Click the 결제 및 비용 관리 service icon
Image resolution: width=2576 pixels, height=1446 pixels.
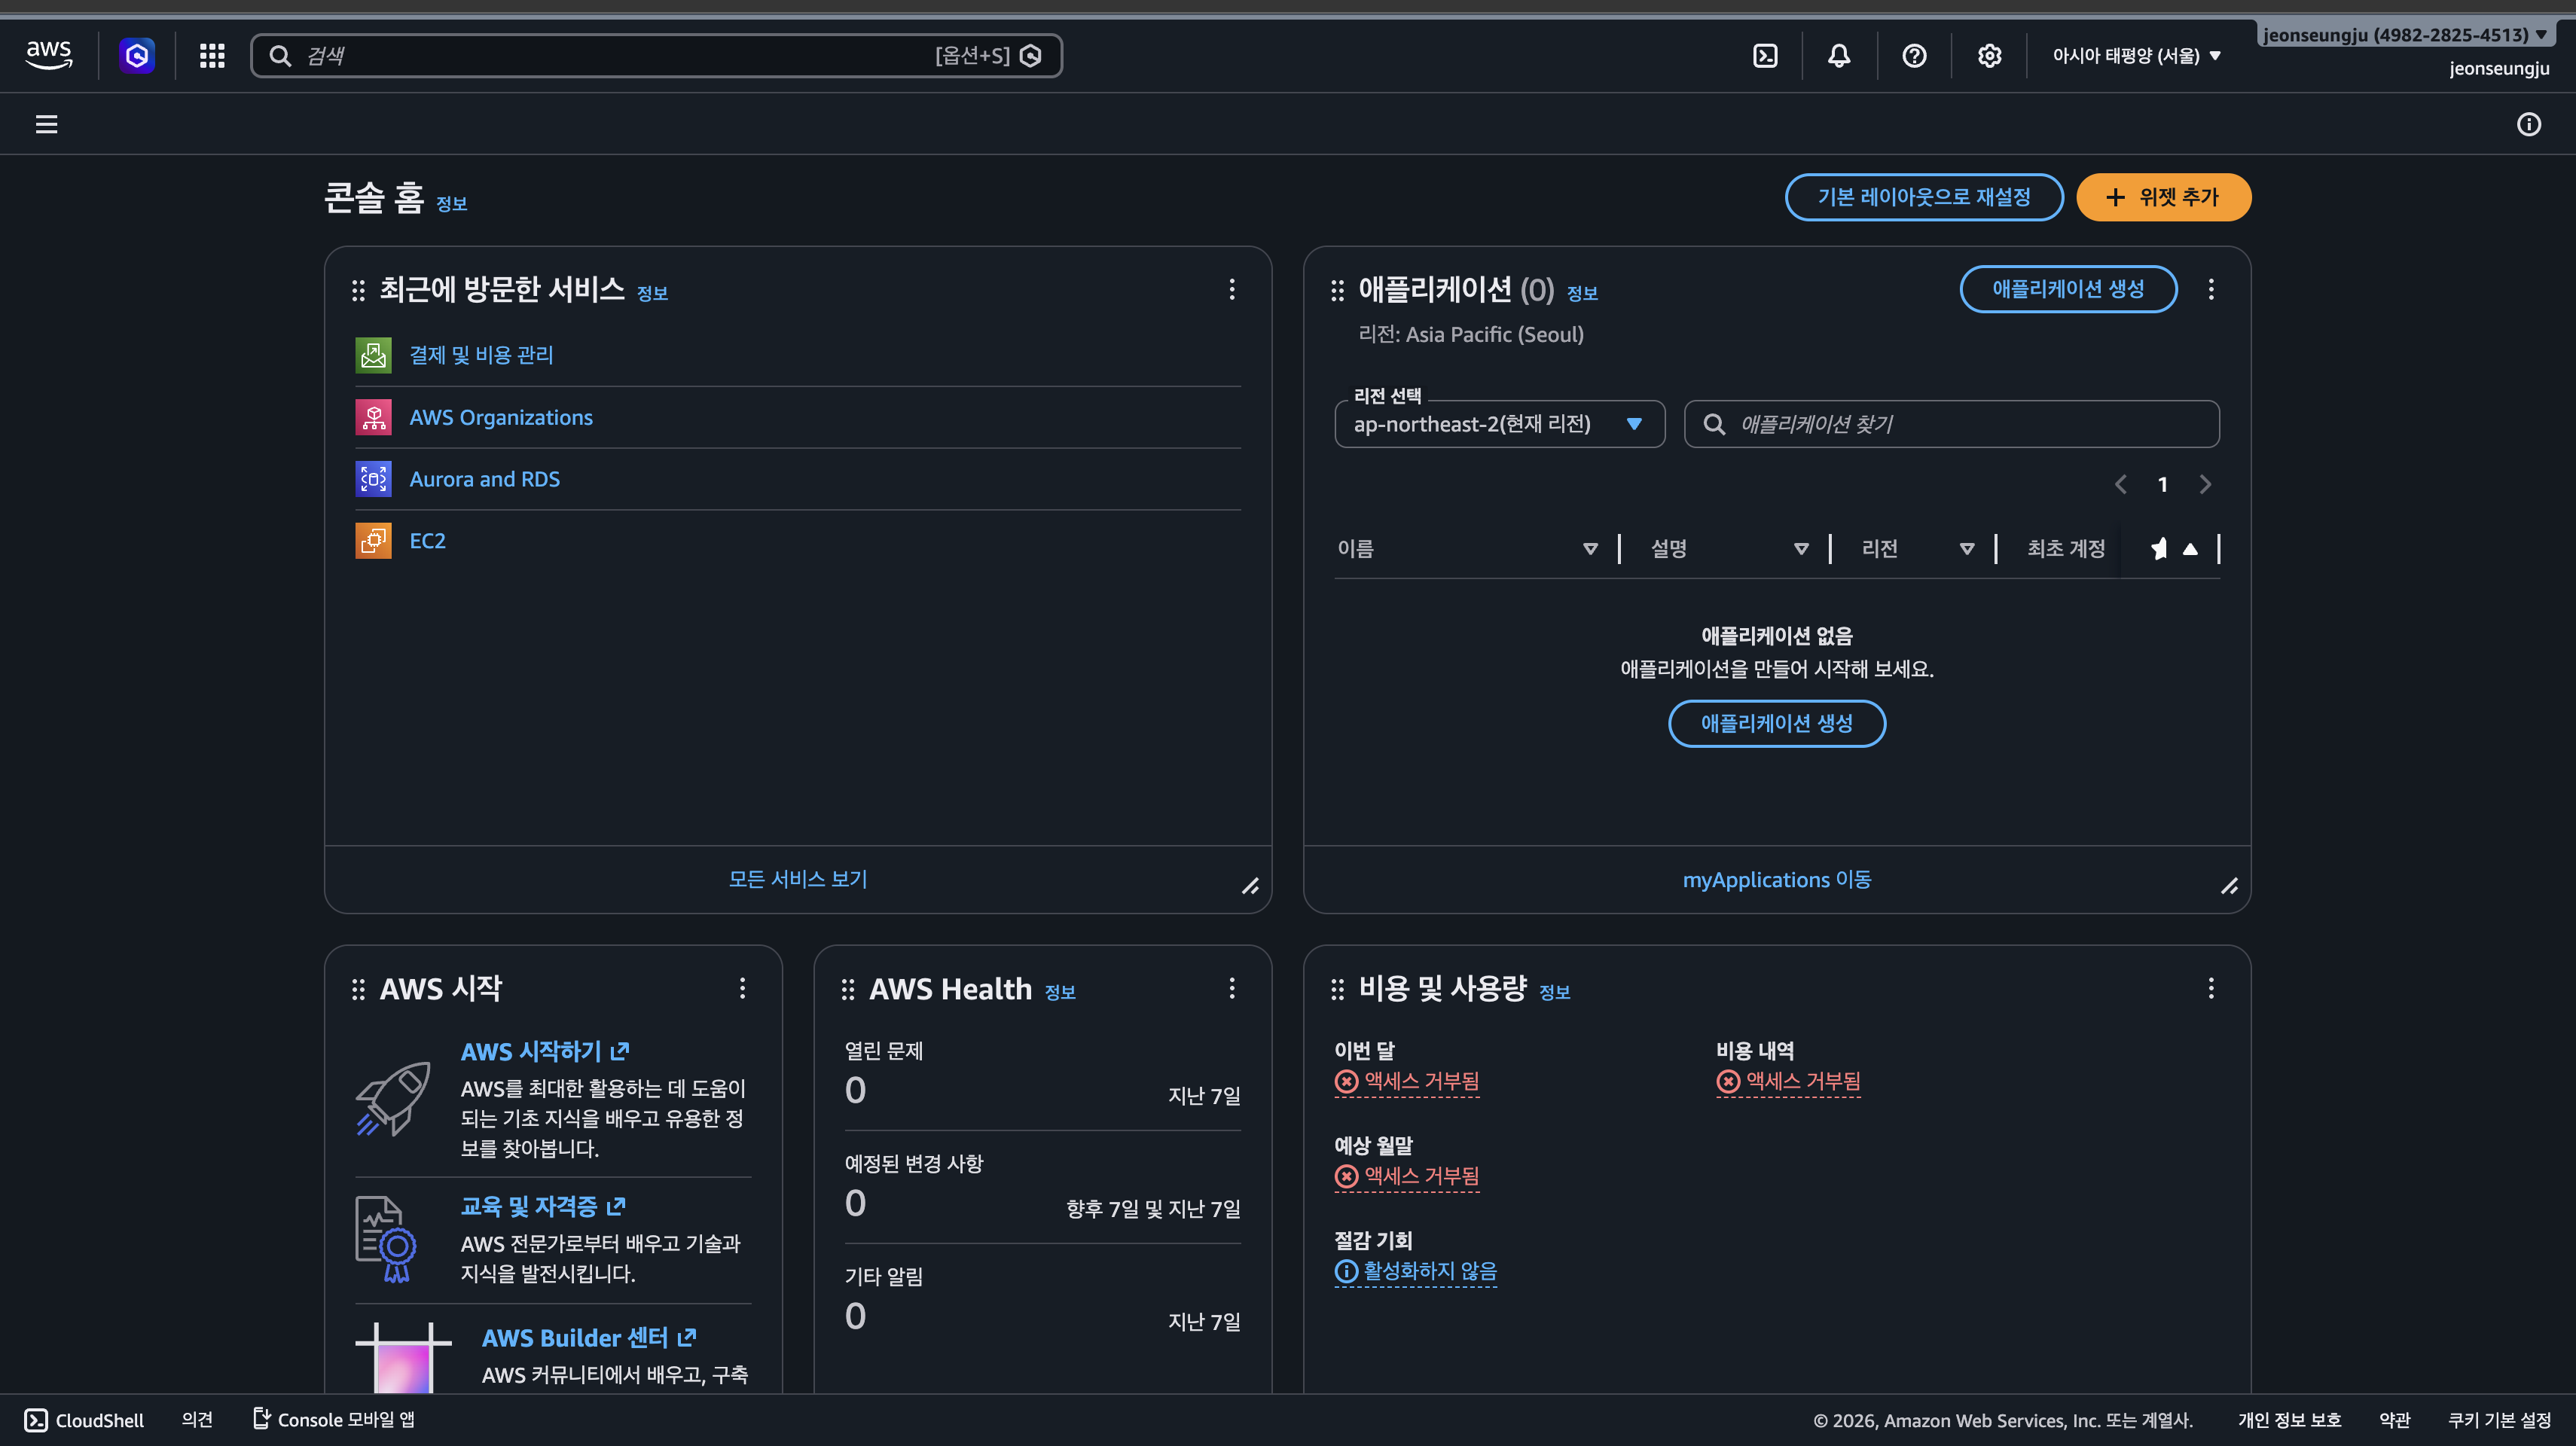pyautogui.click(x=373, y=355)
